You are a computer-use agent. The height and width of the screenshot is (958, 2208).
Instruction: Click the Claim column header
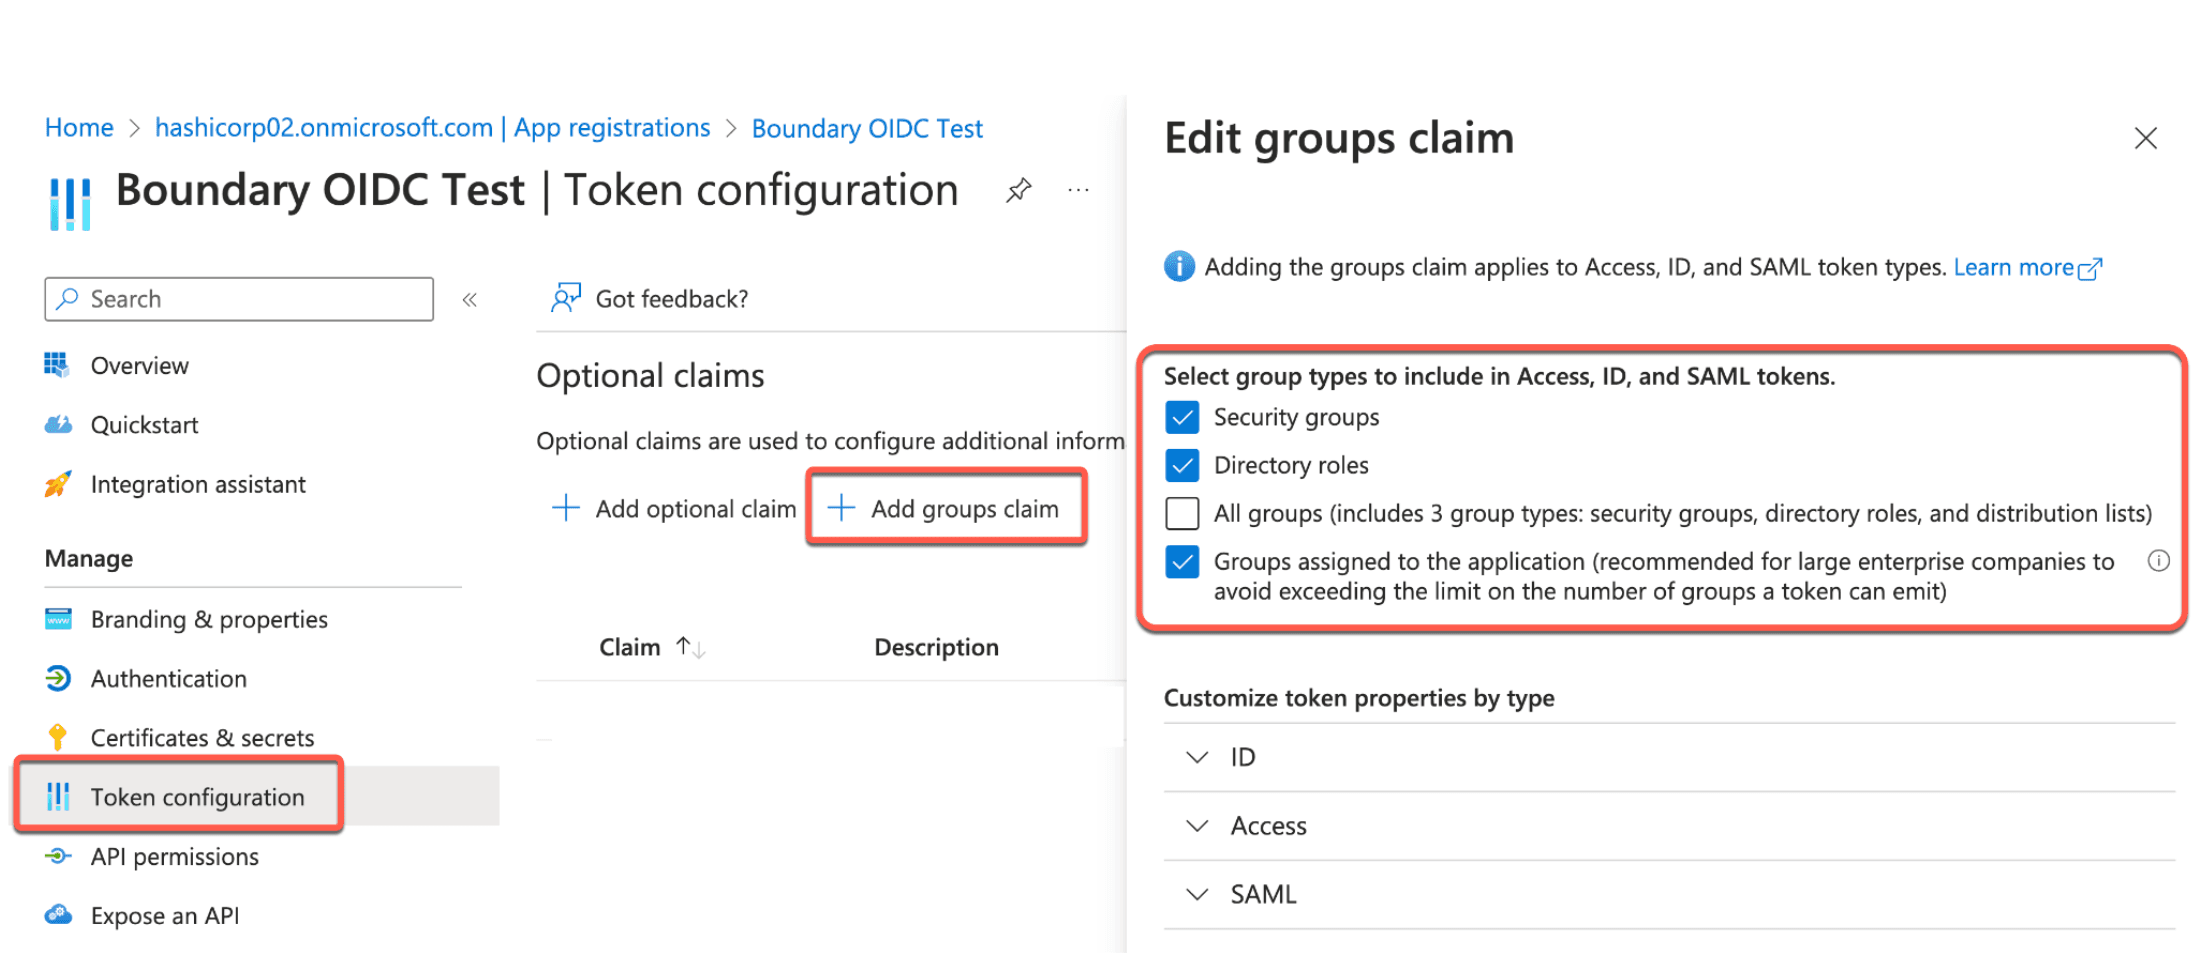[630, 647]
